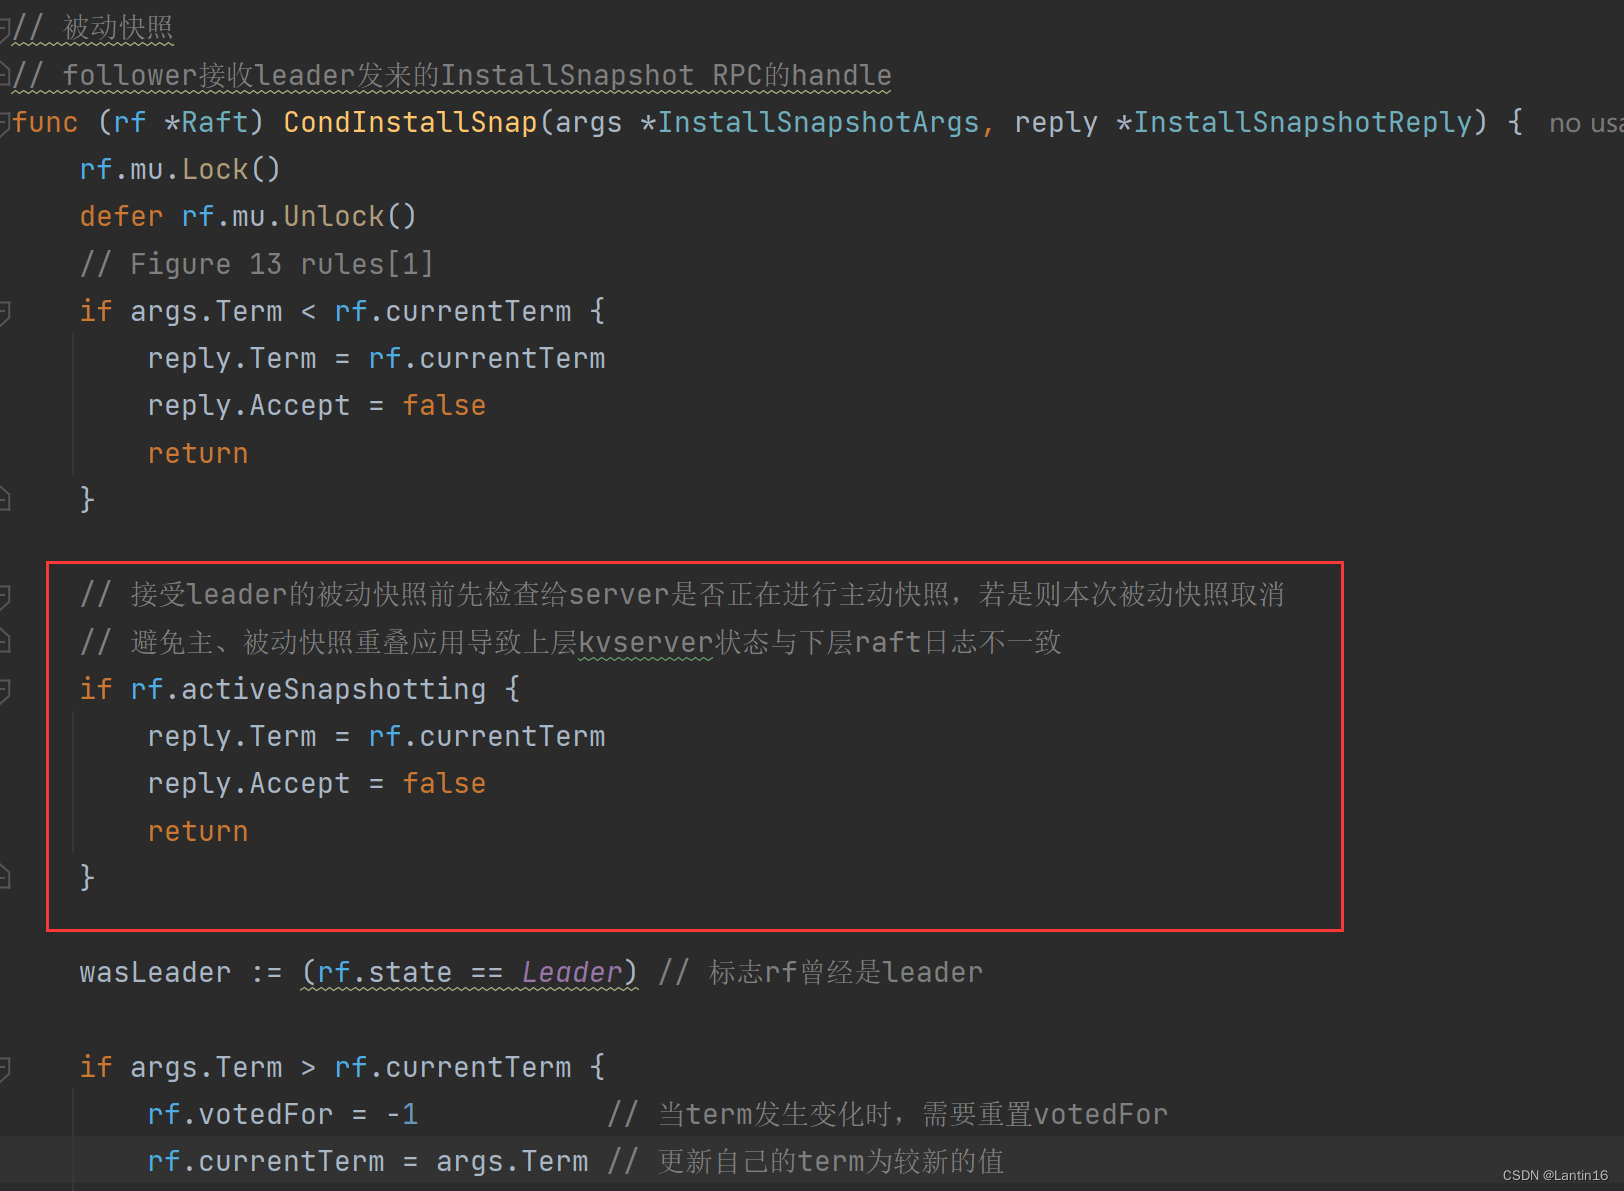Image resolution: width=1624 pixels, height=1191 pixels.
Task: Click the CondInstallSnap function name
Action: click(411, 122)
